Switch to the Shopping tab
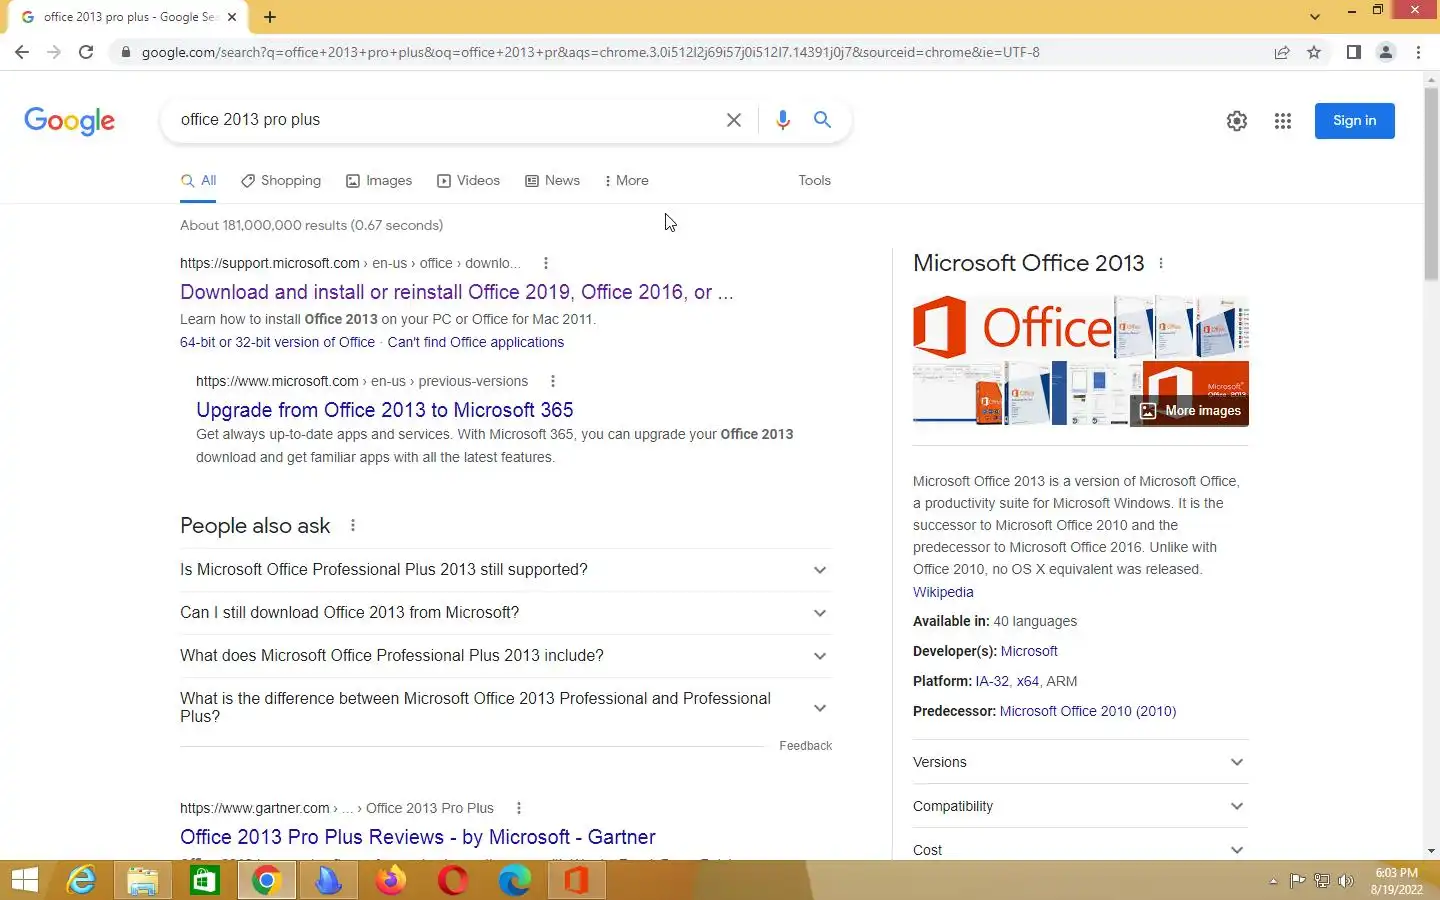 tap(281, 181)
